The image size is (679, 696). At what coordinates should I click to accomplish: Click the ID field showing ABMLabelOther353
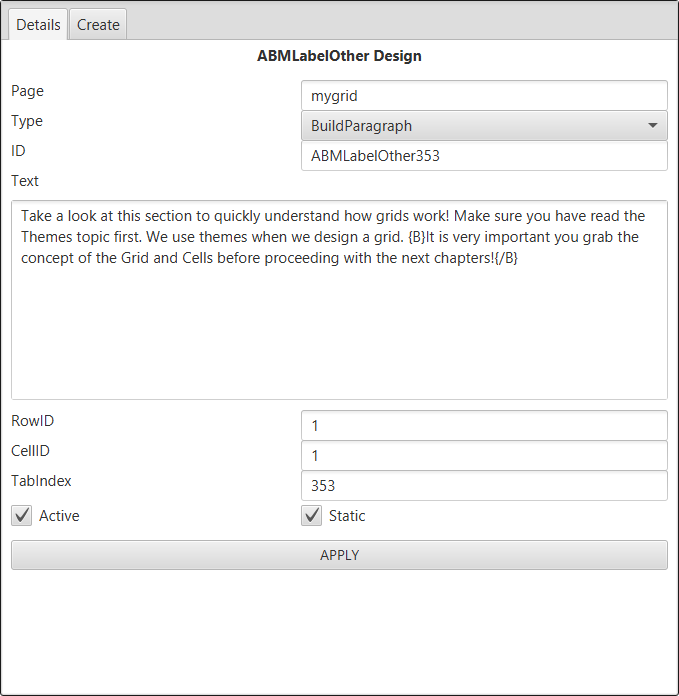pyautogui.click(x=484, y=156)
